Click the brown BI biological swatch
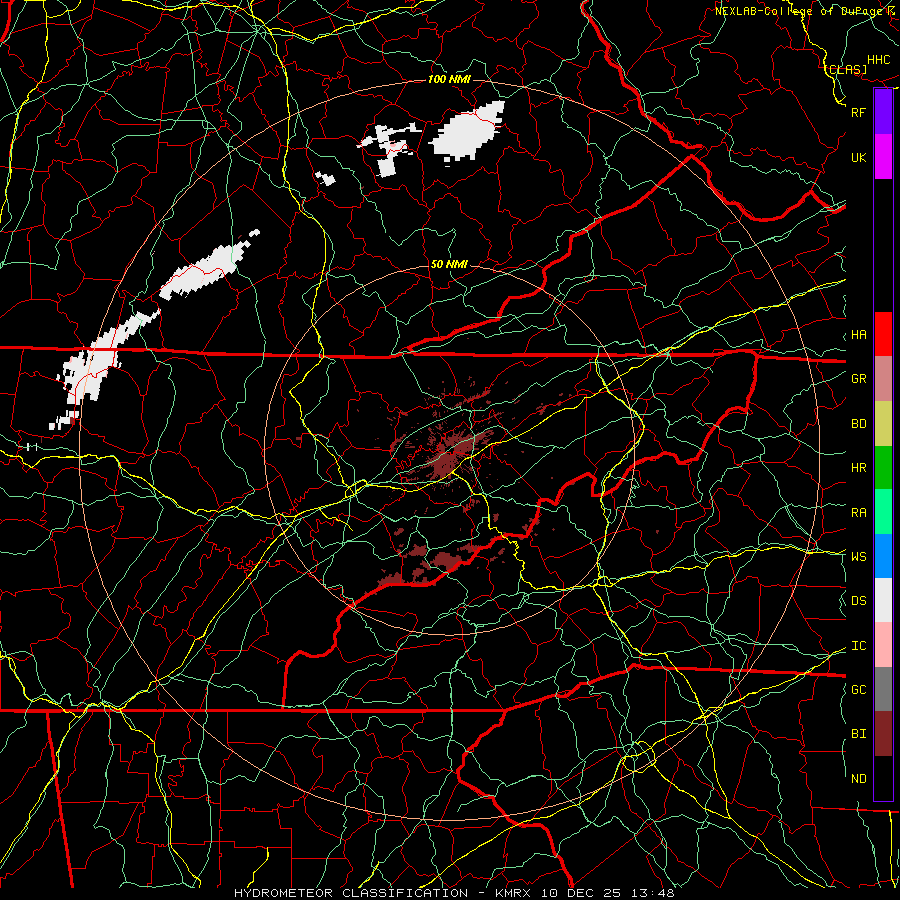The width and height of the screenshot is (900, 900). coord(883,734)
